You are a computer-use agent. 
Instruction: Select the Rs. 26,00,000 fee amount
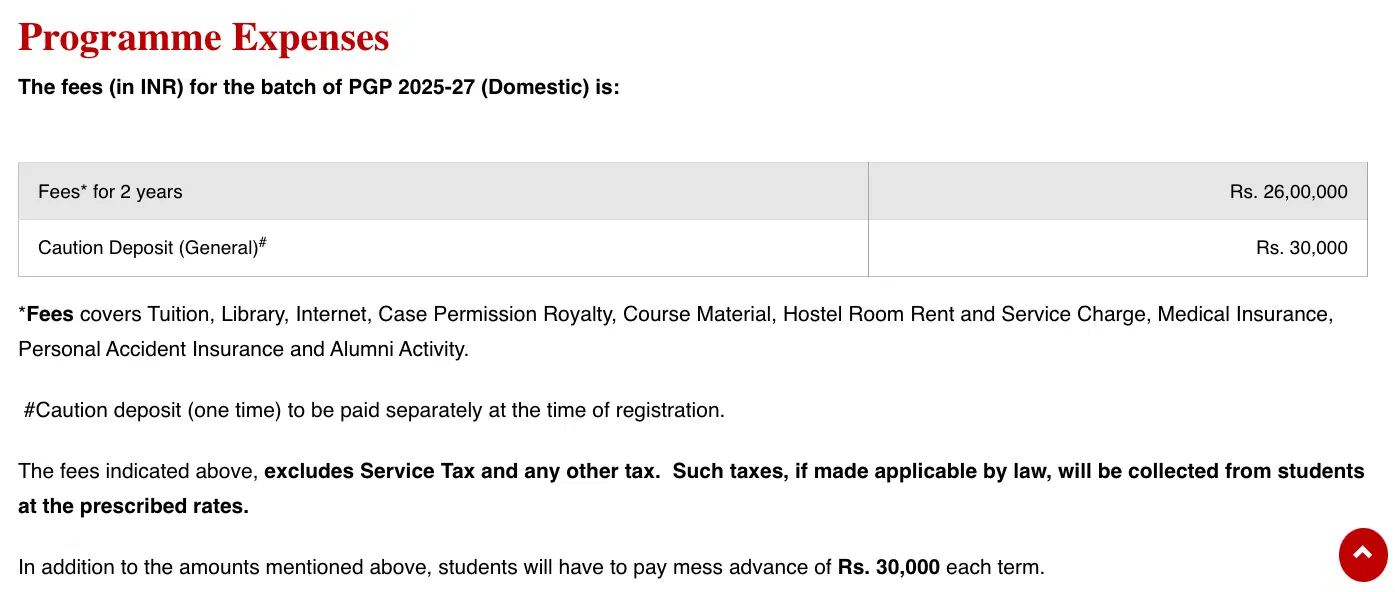1288,191
